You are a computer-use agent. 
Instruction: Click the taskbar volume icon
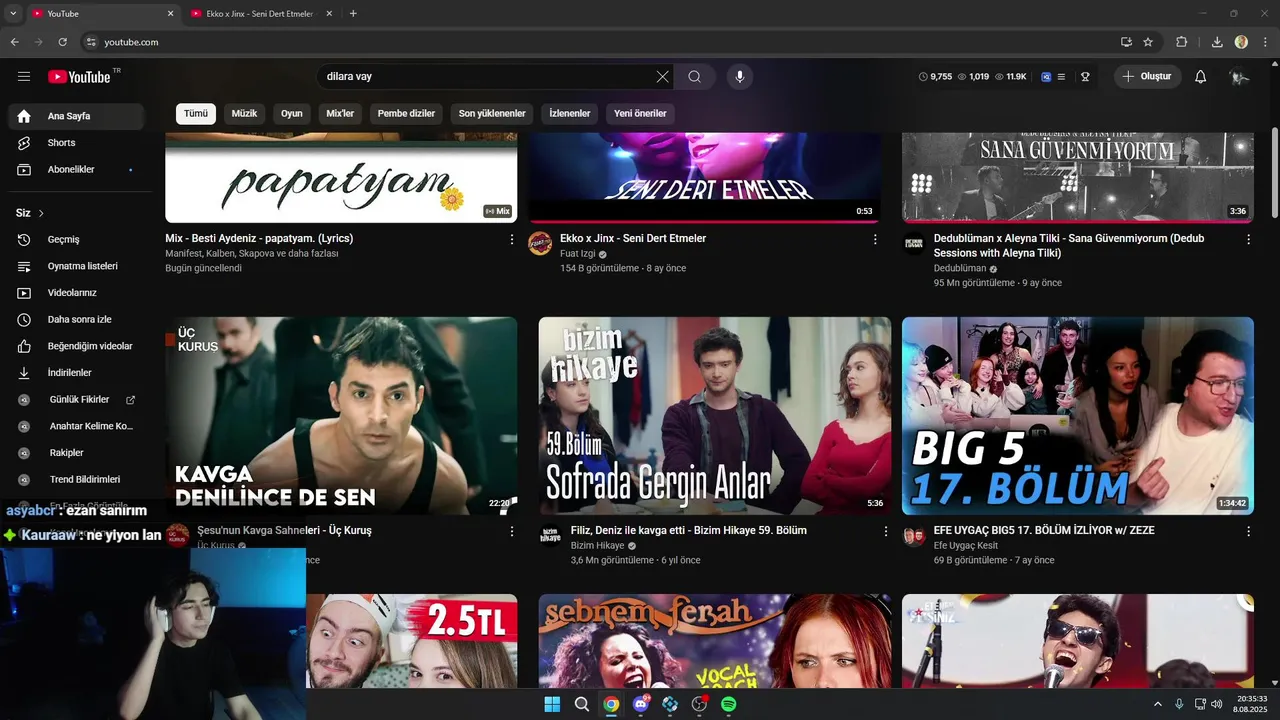[x=1216, y=704]
